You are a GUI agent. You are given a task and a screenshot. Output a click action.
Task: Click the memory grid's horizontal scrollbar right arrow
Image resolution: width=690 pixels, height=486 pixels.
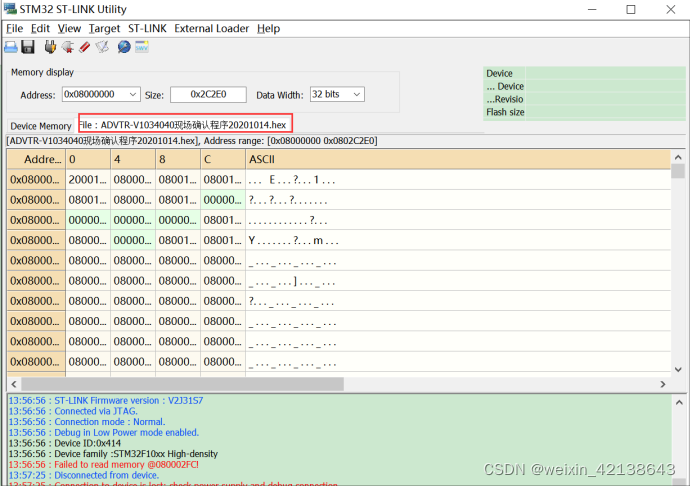[x=663, y=384]
